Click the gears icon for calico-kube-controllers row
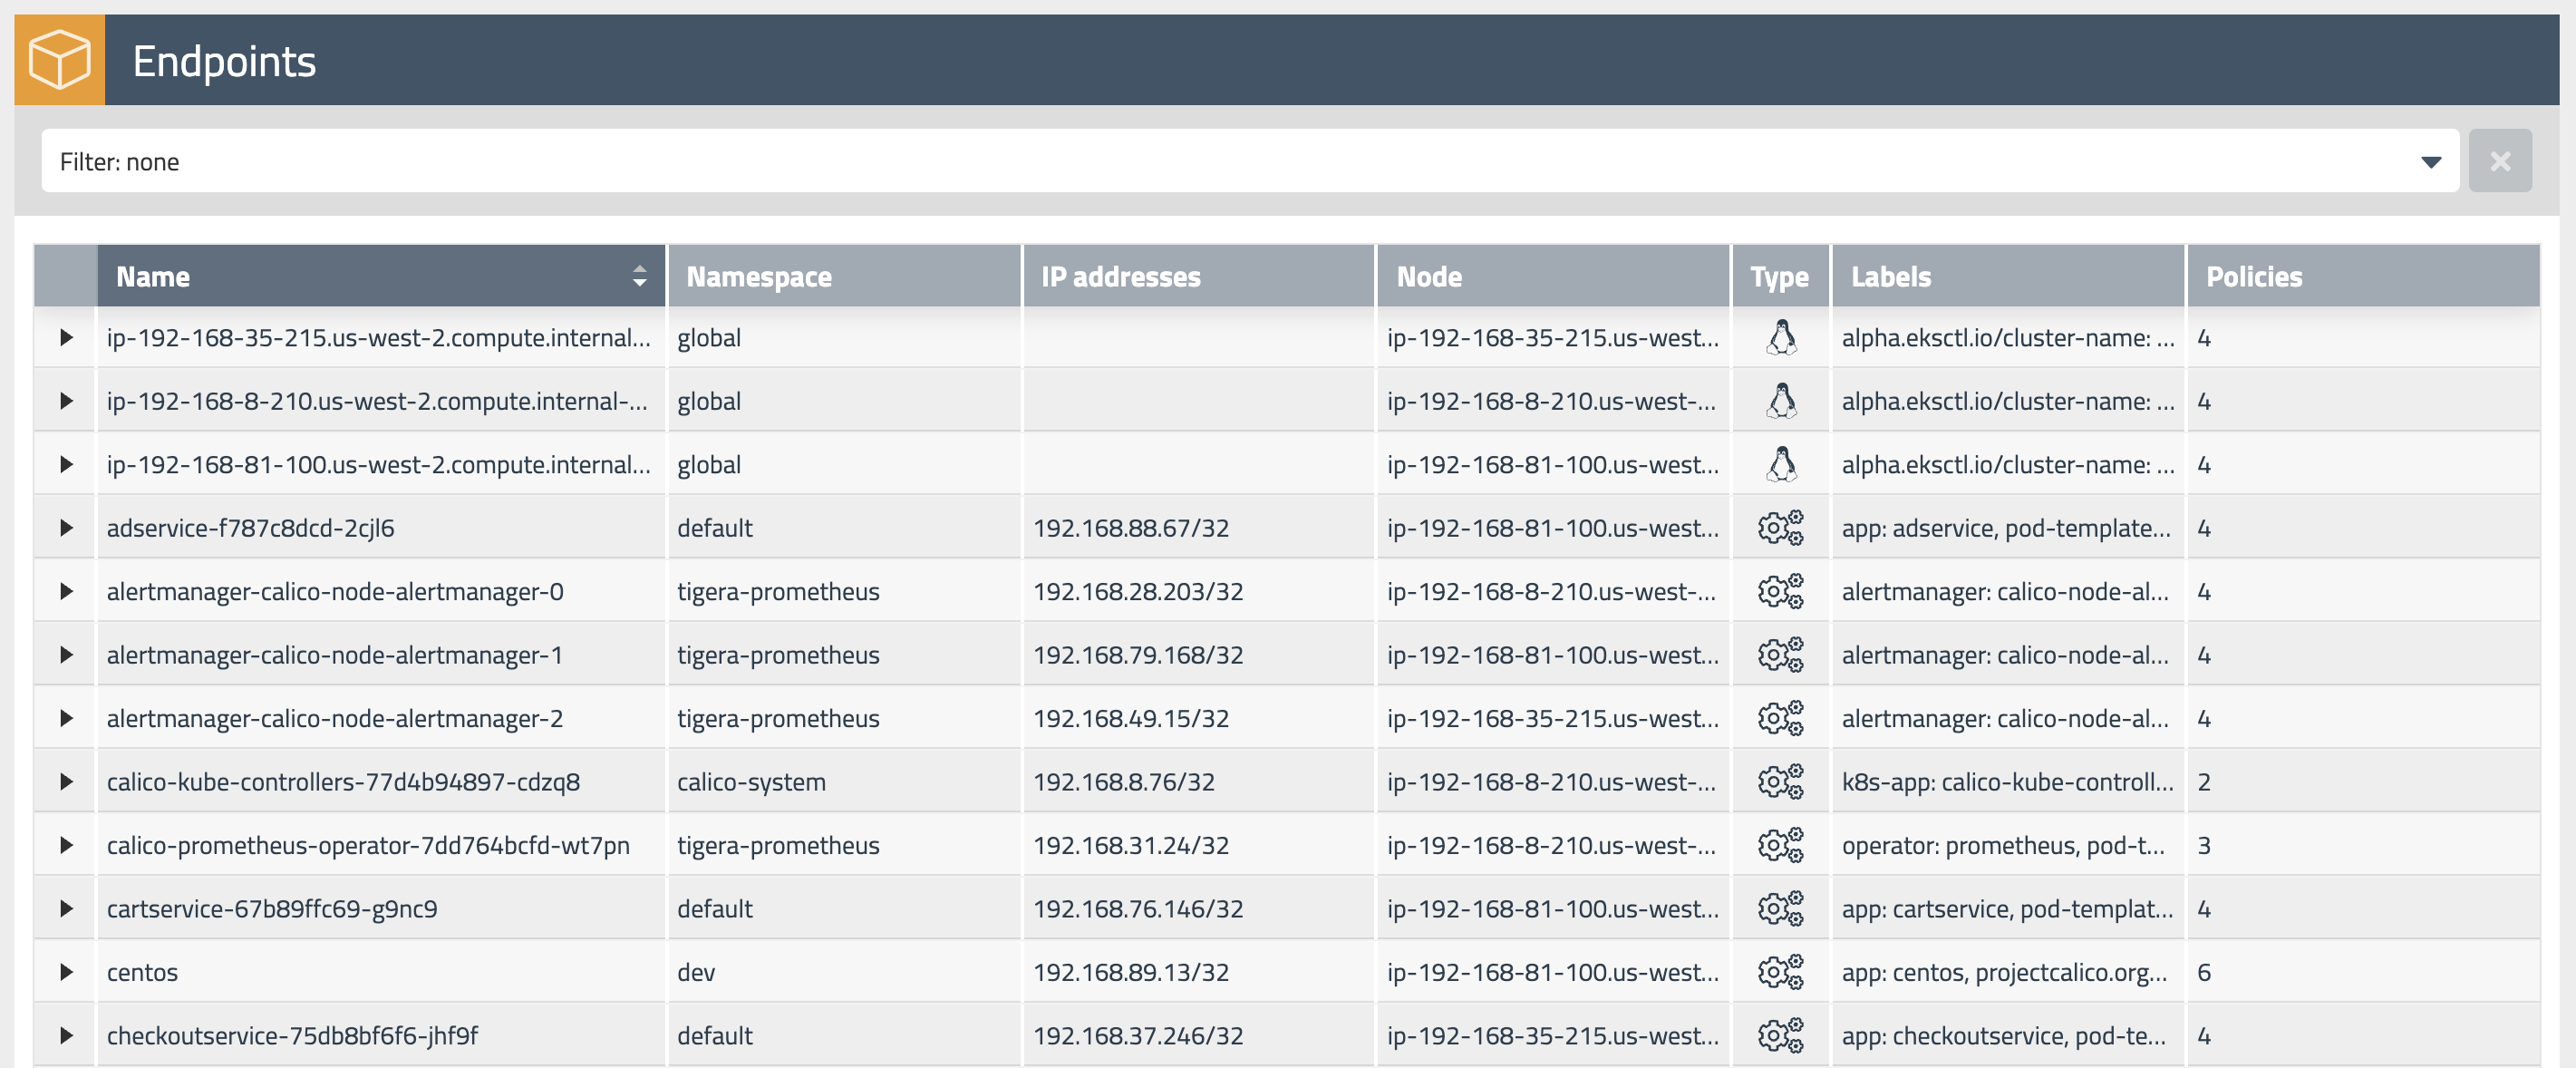The height and width of the screenshot is (1068, 2576). point(1780,782)
